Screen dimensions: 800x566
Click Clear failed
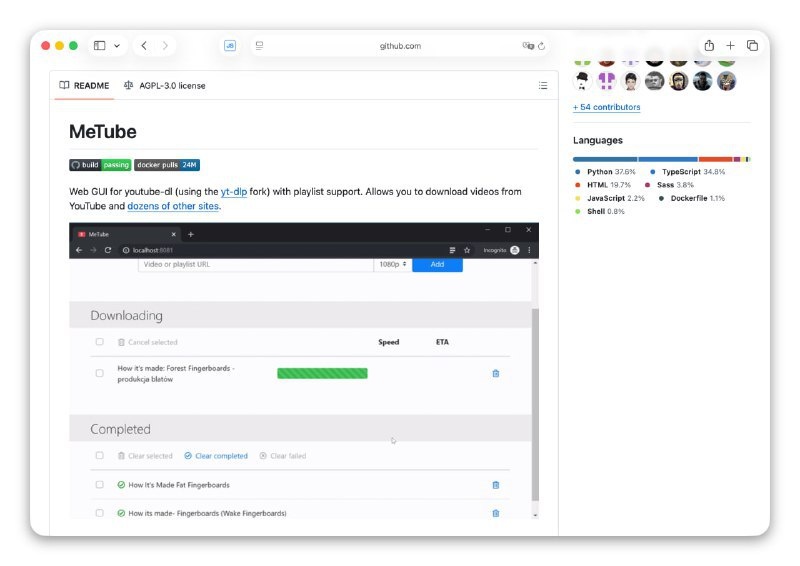click(x=283, y=456)
